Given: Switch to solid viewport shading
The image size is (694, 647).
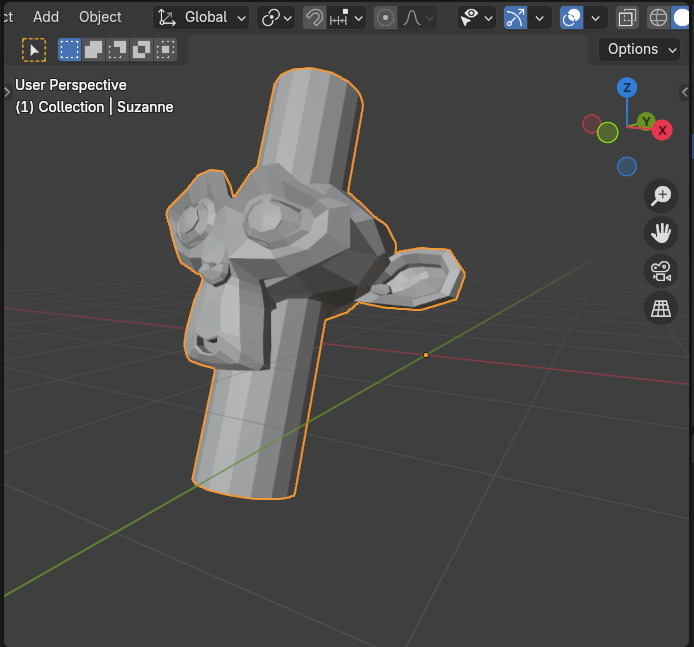Looking at the screenshot, I should [682, 18].
